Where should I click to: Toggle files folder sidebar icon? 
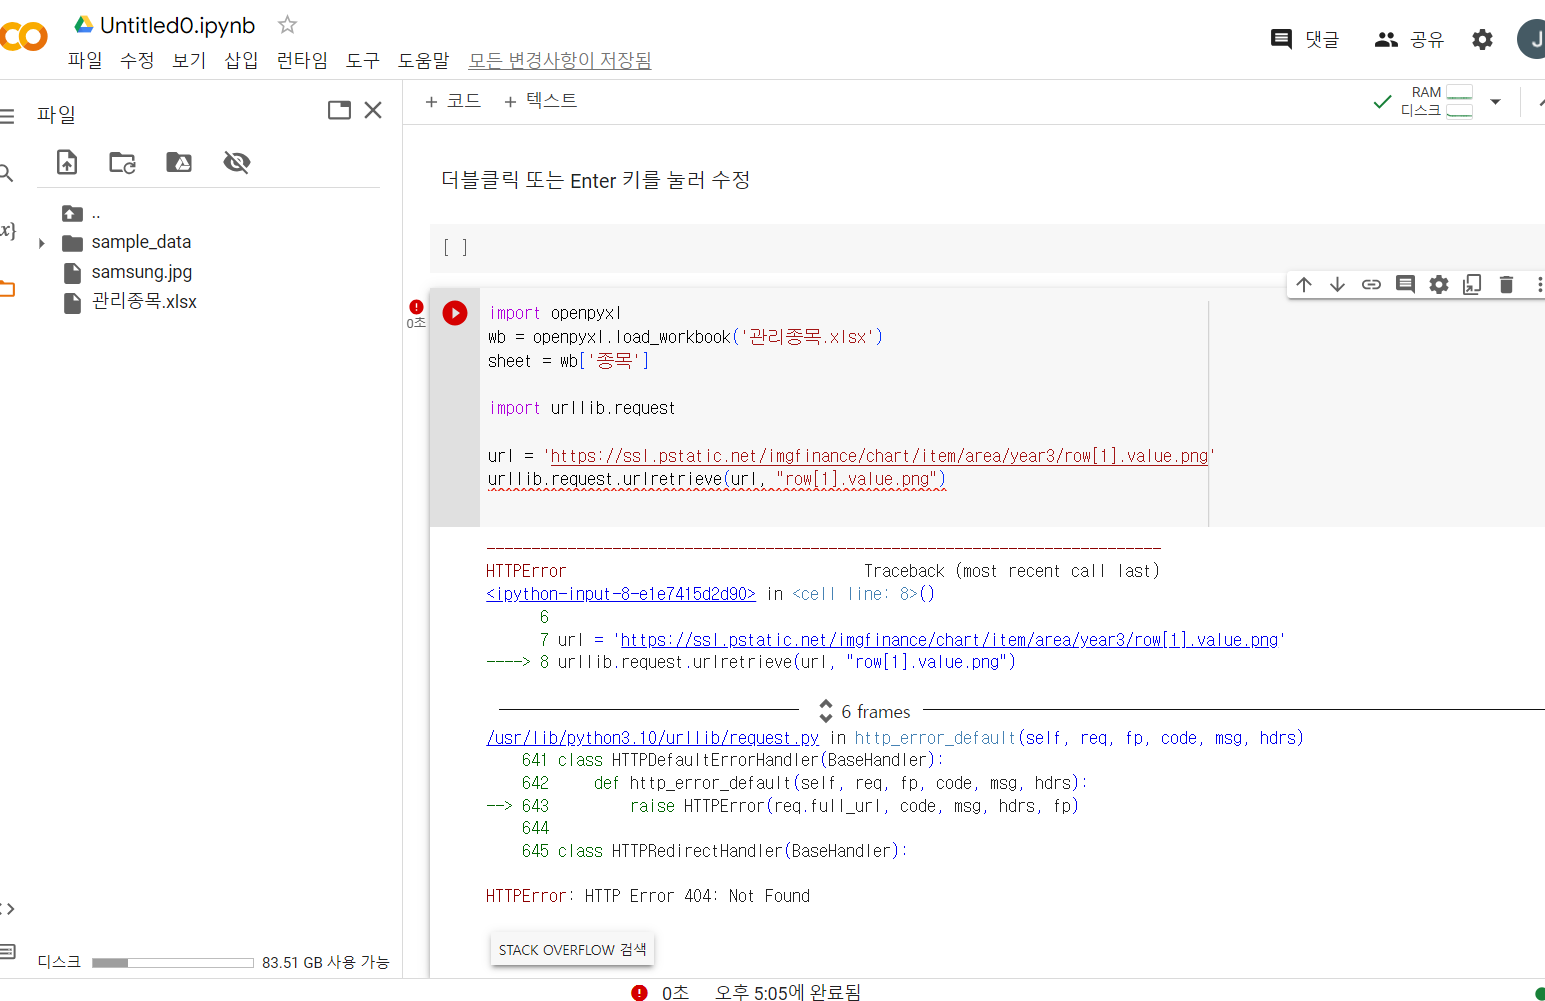tap(7, 289)
